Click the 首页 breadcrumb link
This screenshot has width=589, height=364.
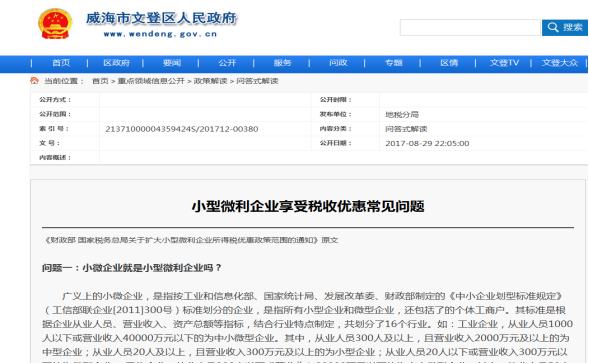tap(100, 81)
